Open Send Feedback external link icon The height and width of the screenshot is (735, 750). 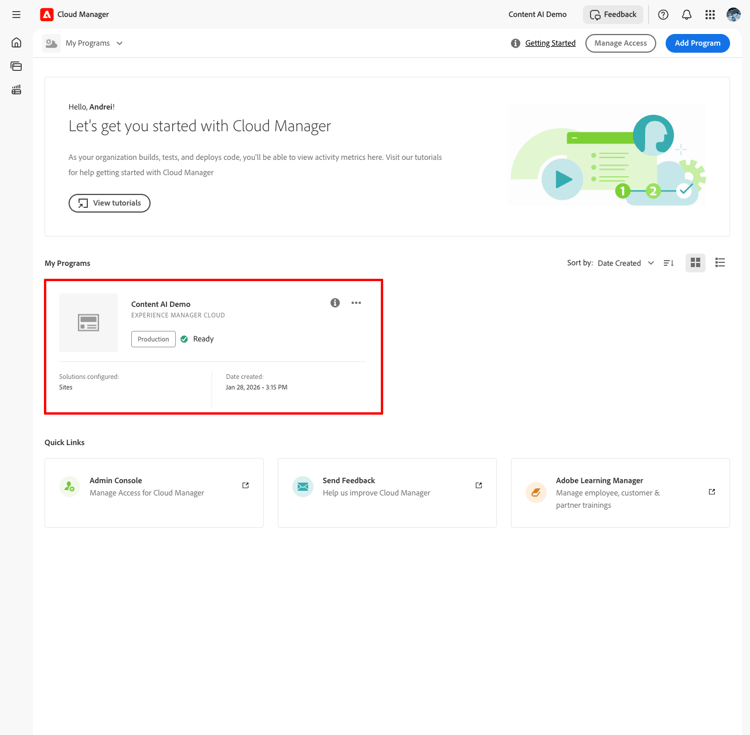pos(478,485)
